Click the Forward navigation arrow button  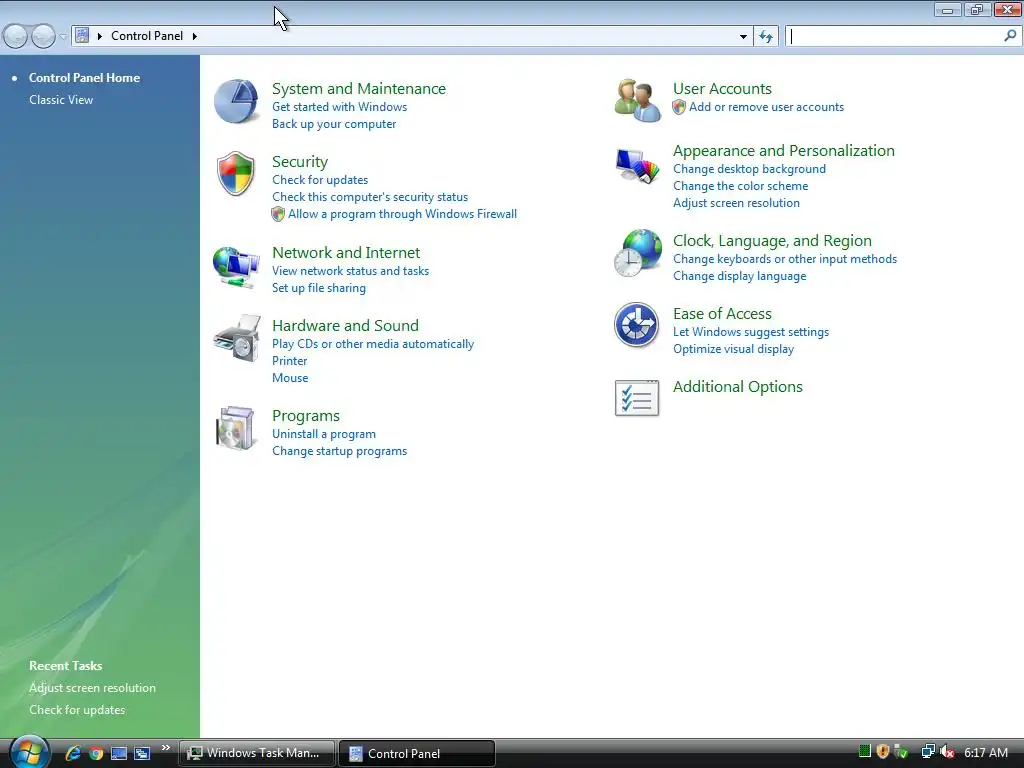[43, 36]
